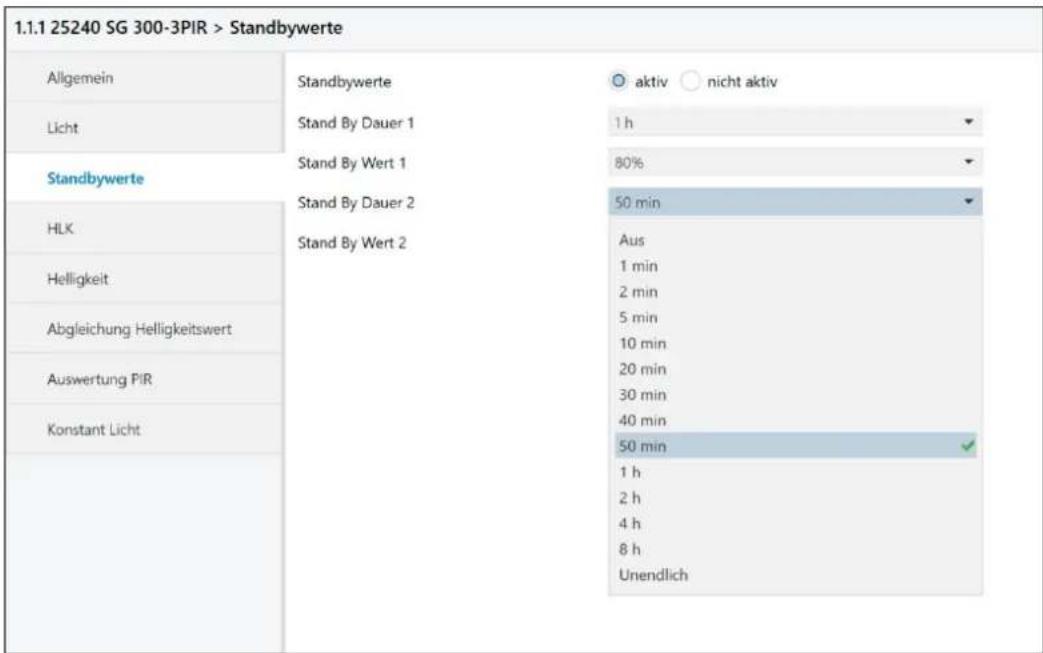This screenshot has width=1043, height=653.
Task: Choose '1 min' from the list
Action: pyautogui.click(x=796, y=266)
